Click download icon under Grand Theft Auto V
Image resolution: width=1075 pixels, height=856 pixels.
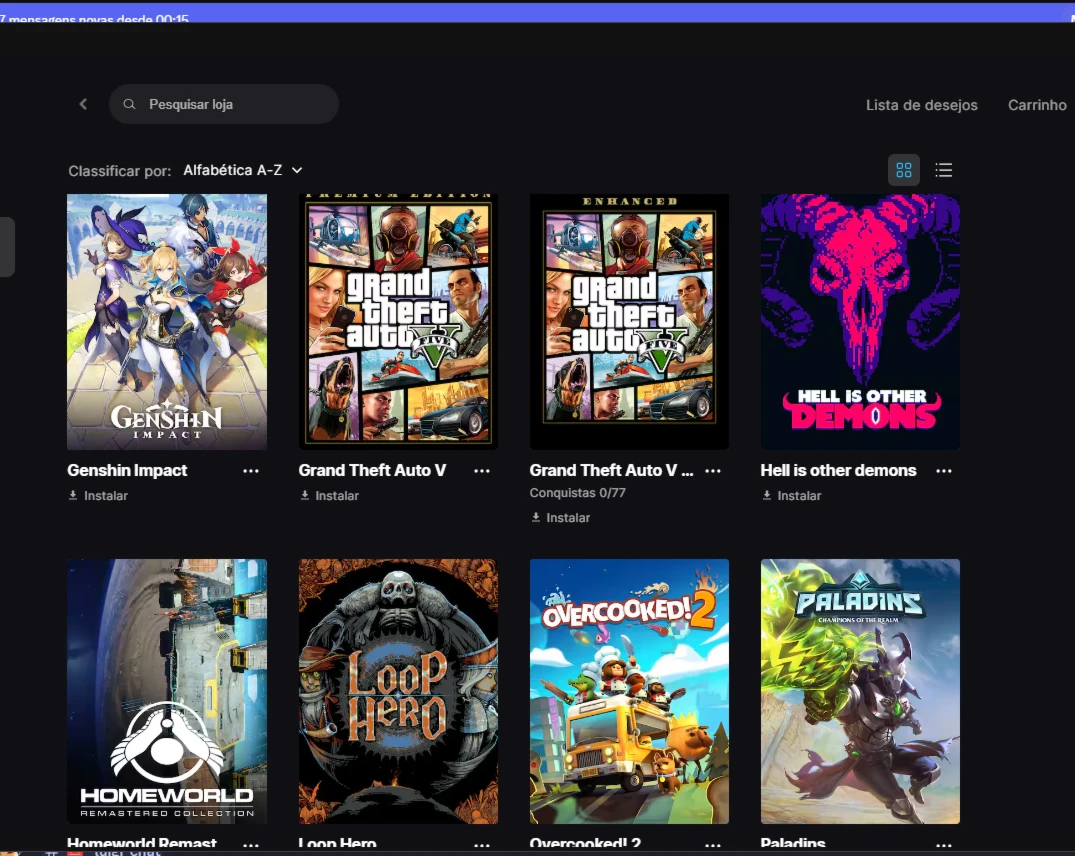[x=304, y=495]
